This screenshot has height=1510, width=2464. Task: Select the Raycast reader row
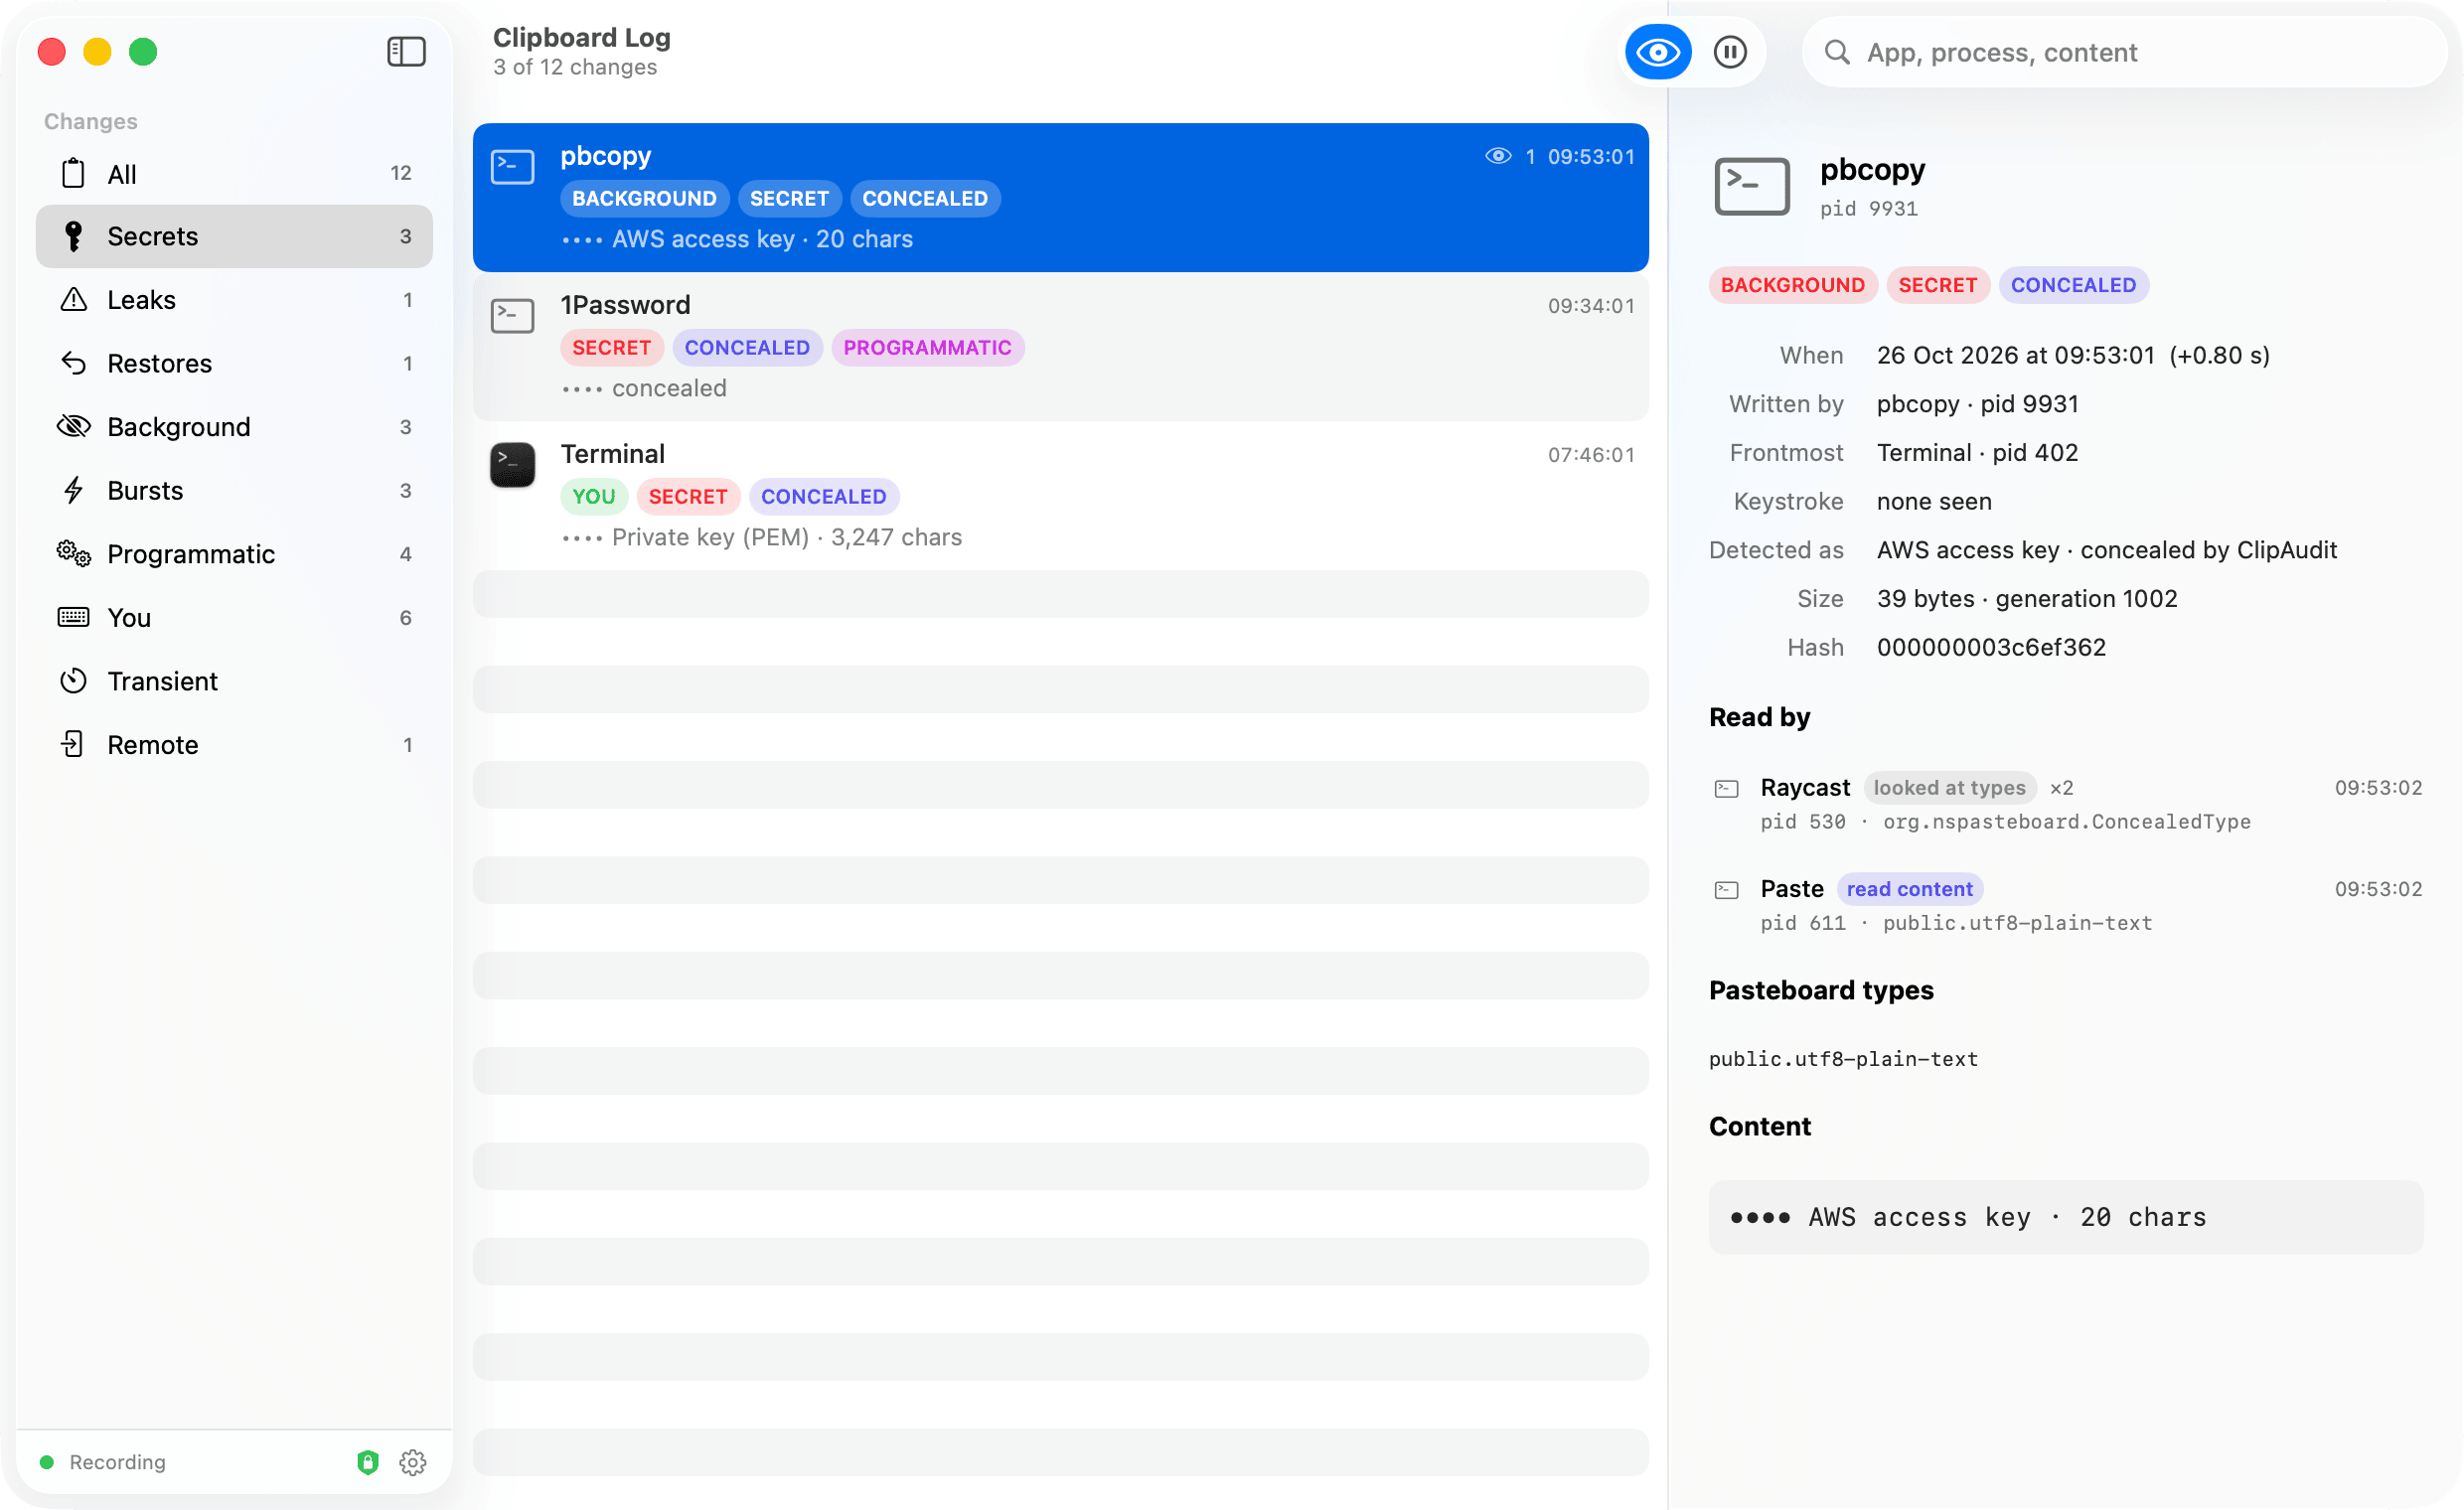click(x=2067, y=804)
